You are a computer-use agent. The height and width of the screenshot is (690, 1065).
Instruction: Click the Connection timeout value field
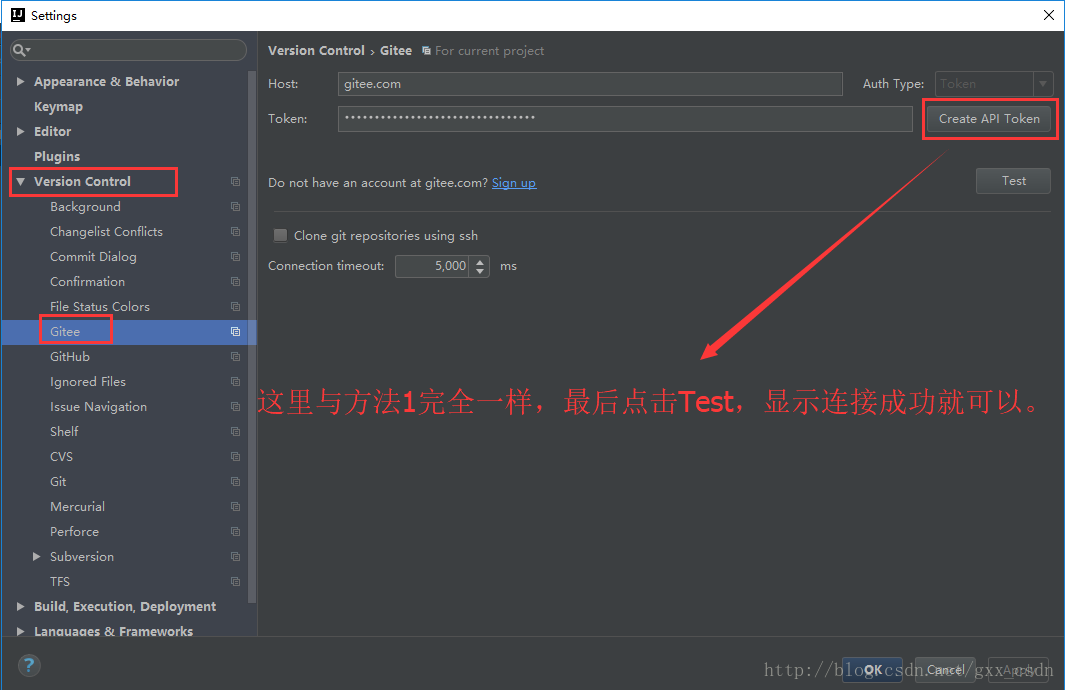coord(432,266)
